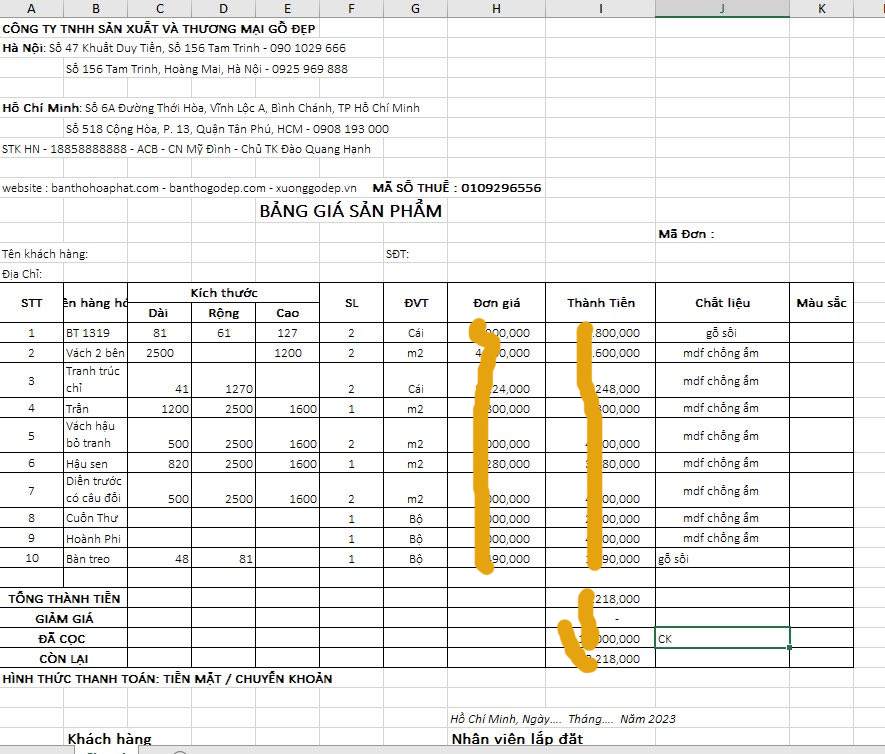Select column I header
885x754 pixels.
[601, 8]
